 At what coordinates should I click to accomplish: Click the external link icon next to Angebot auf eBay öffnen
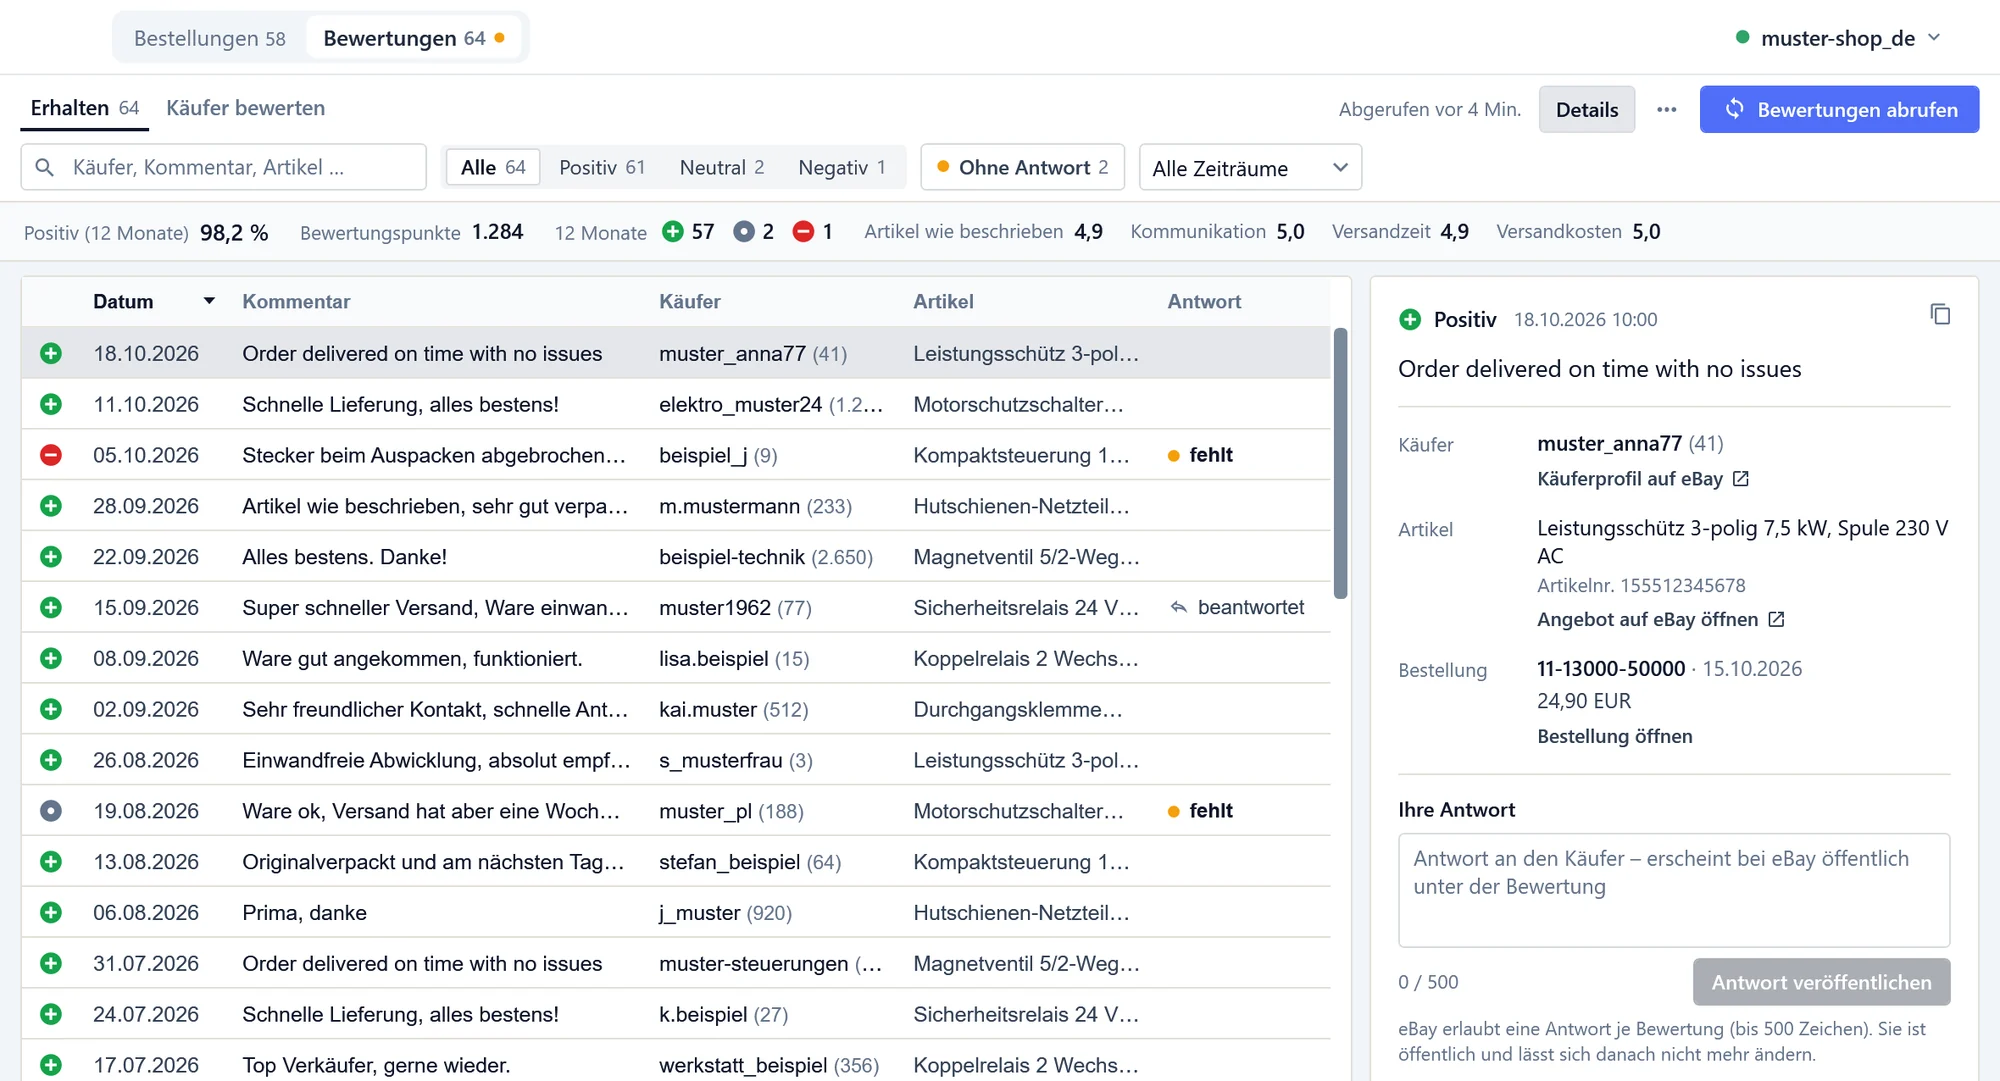pos(1776,620)
